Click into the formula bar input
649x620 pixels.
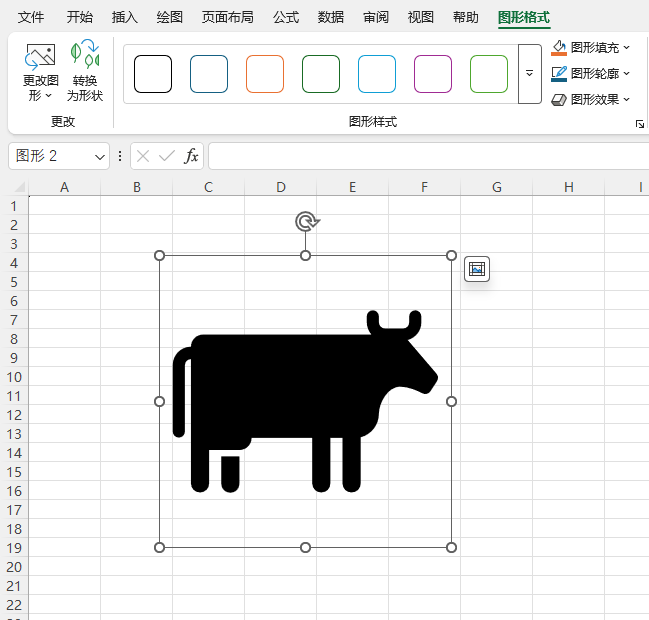428,156
